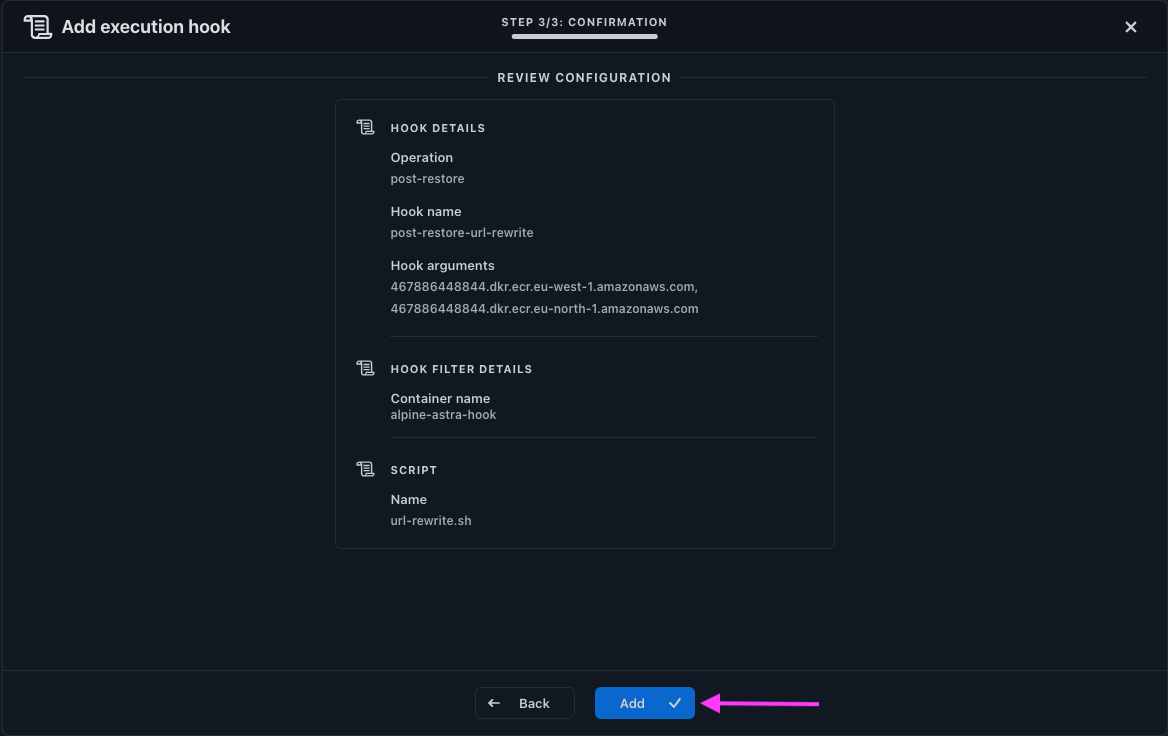Click the eu-north-1 hook argument value
1168x736 pixels.
coord(546,308)
